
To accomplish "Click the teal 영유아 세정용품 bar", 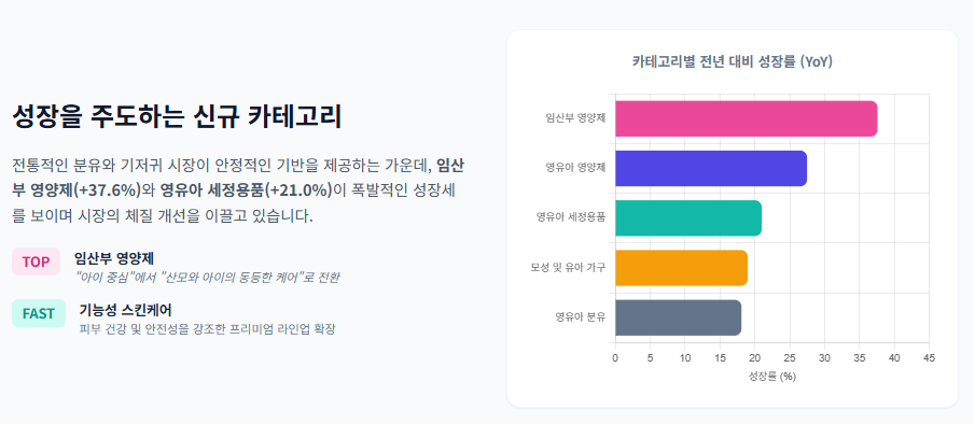I will coord(688,218).
